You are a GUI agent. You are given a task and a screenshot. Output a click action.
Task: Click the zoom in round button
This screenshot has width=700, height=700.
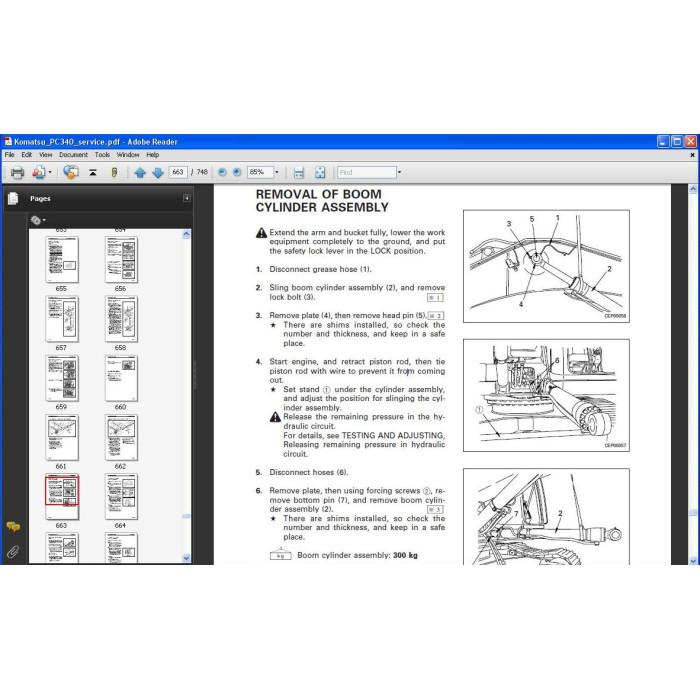coord(237,172)
